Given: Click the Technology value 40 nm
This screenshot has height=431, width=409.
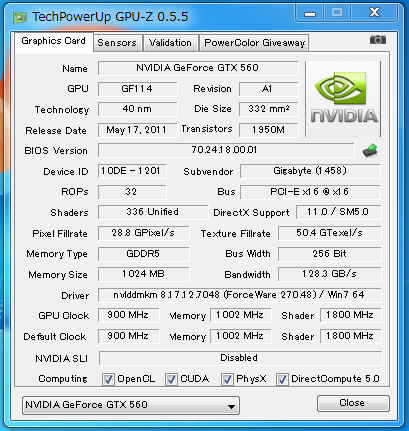Looking at the screenshot, I should [x=137, y=109].
